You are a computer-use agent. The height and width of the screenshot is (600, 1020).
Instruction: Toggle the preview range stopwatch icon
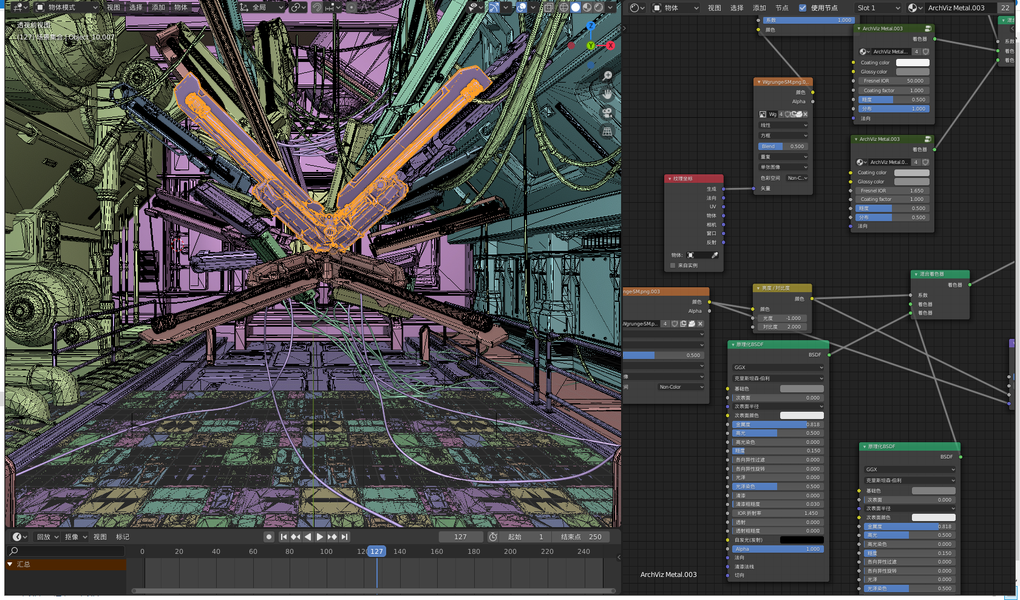point(493,537)
